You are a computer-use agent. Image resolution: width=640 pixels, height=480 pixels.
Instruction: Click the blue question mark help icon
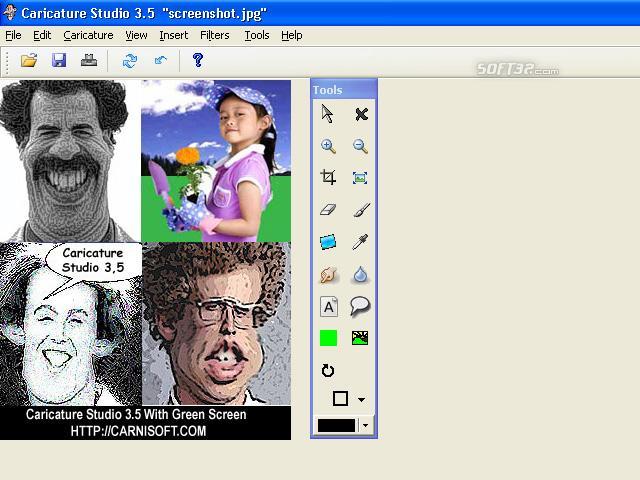pyautogui.click(x=198, y=60)
